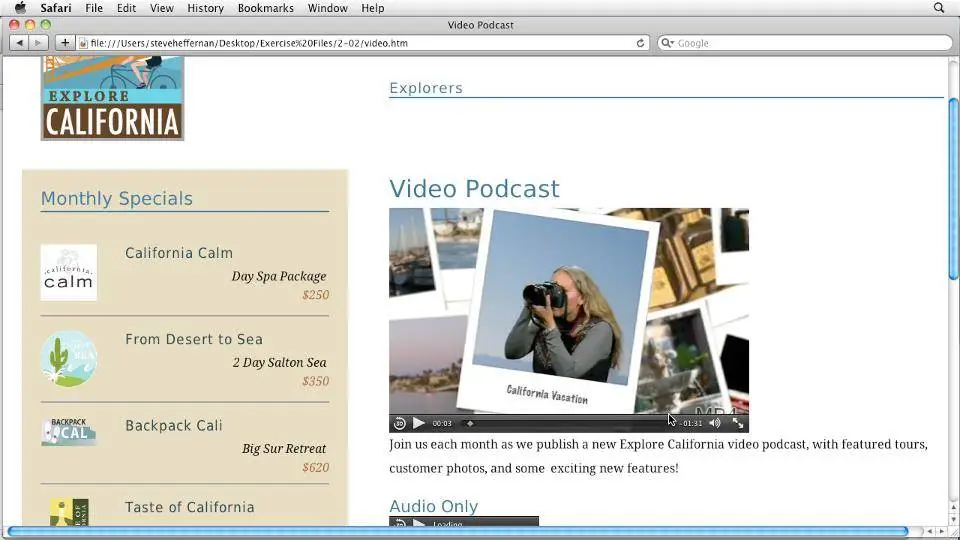Click the $350 price
Viewport: 960px width, 540px height.
tap(315, 381)
